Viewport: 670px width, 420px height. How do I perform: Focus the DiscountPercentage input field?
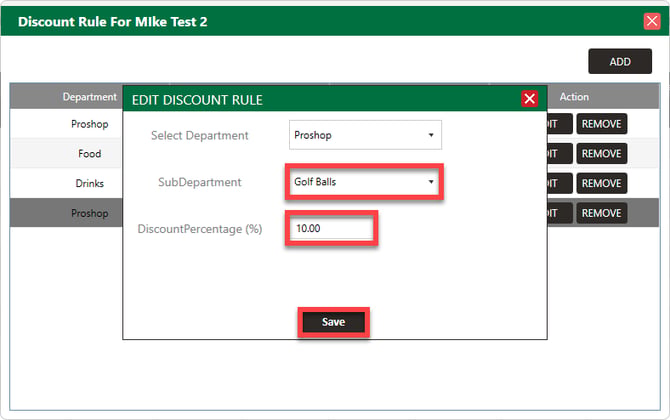(332, 228)
